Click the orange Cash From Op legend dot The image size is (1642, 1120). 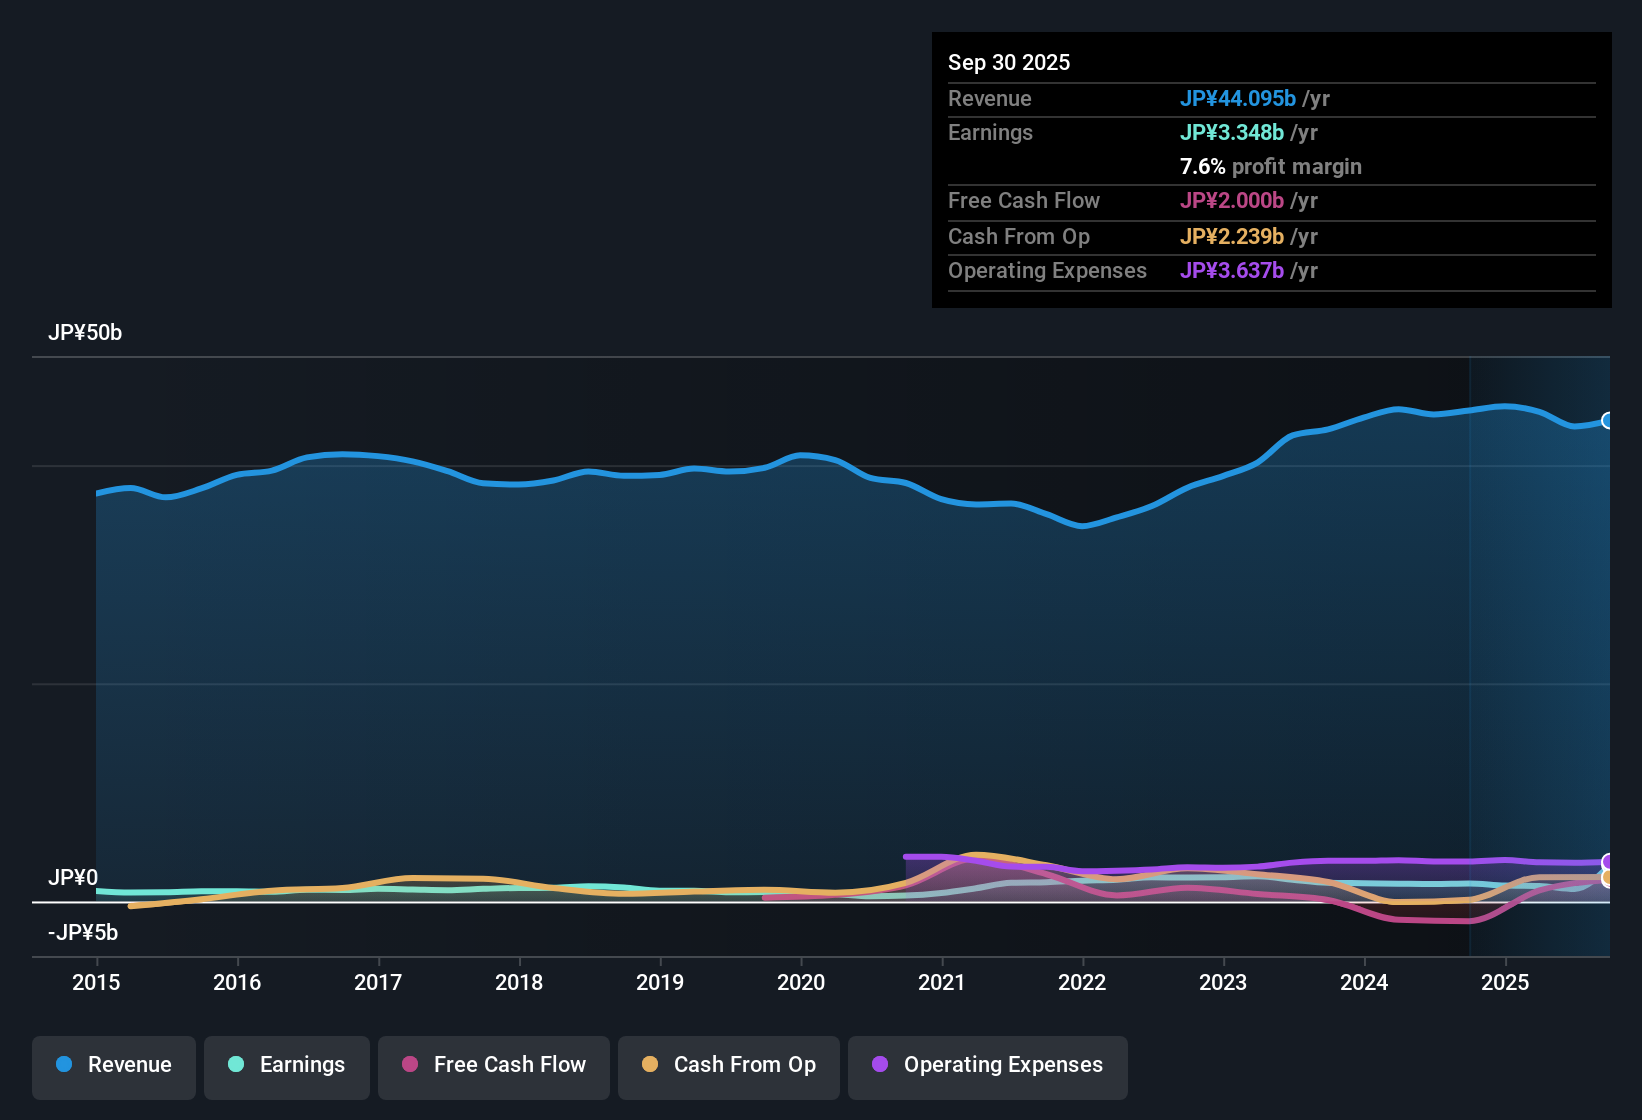point(650,1065)
